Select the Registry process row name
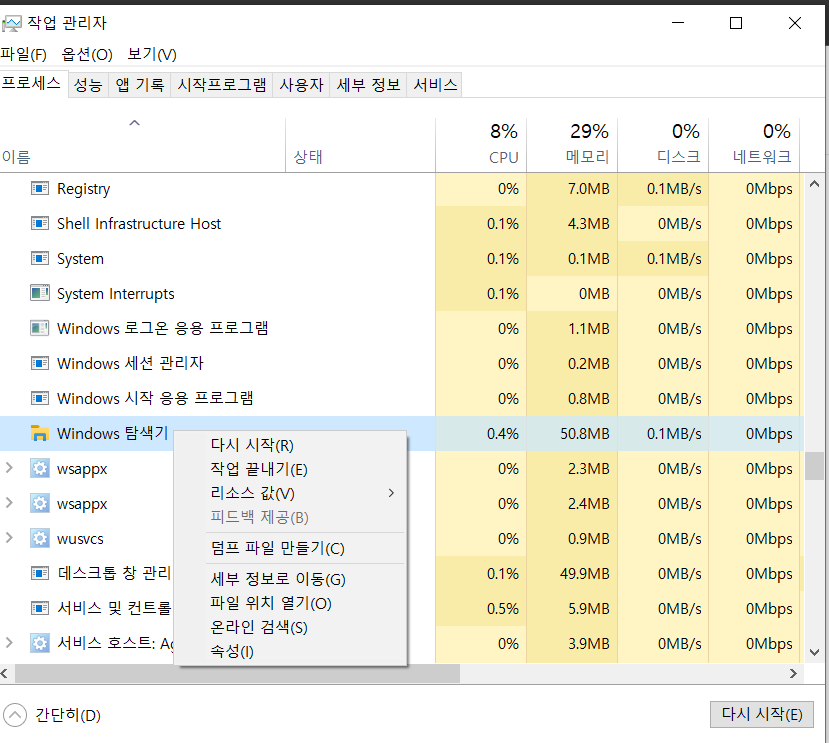 click(84, 189)
